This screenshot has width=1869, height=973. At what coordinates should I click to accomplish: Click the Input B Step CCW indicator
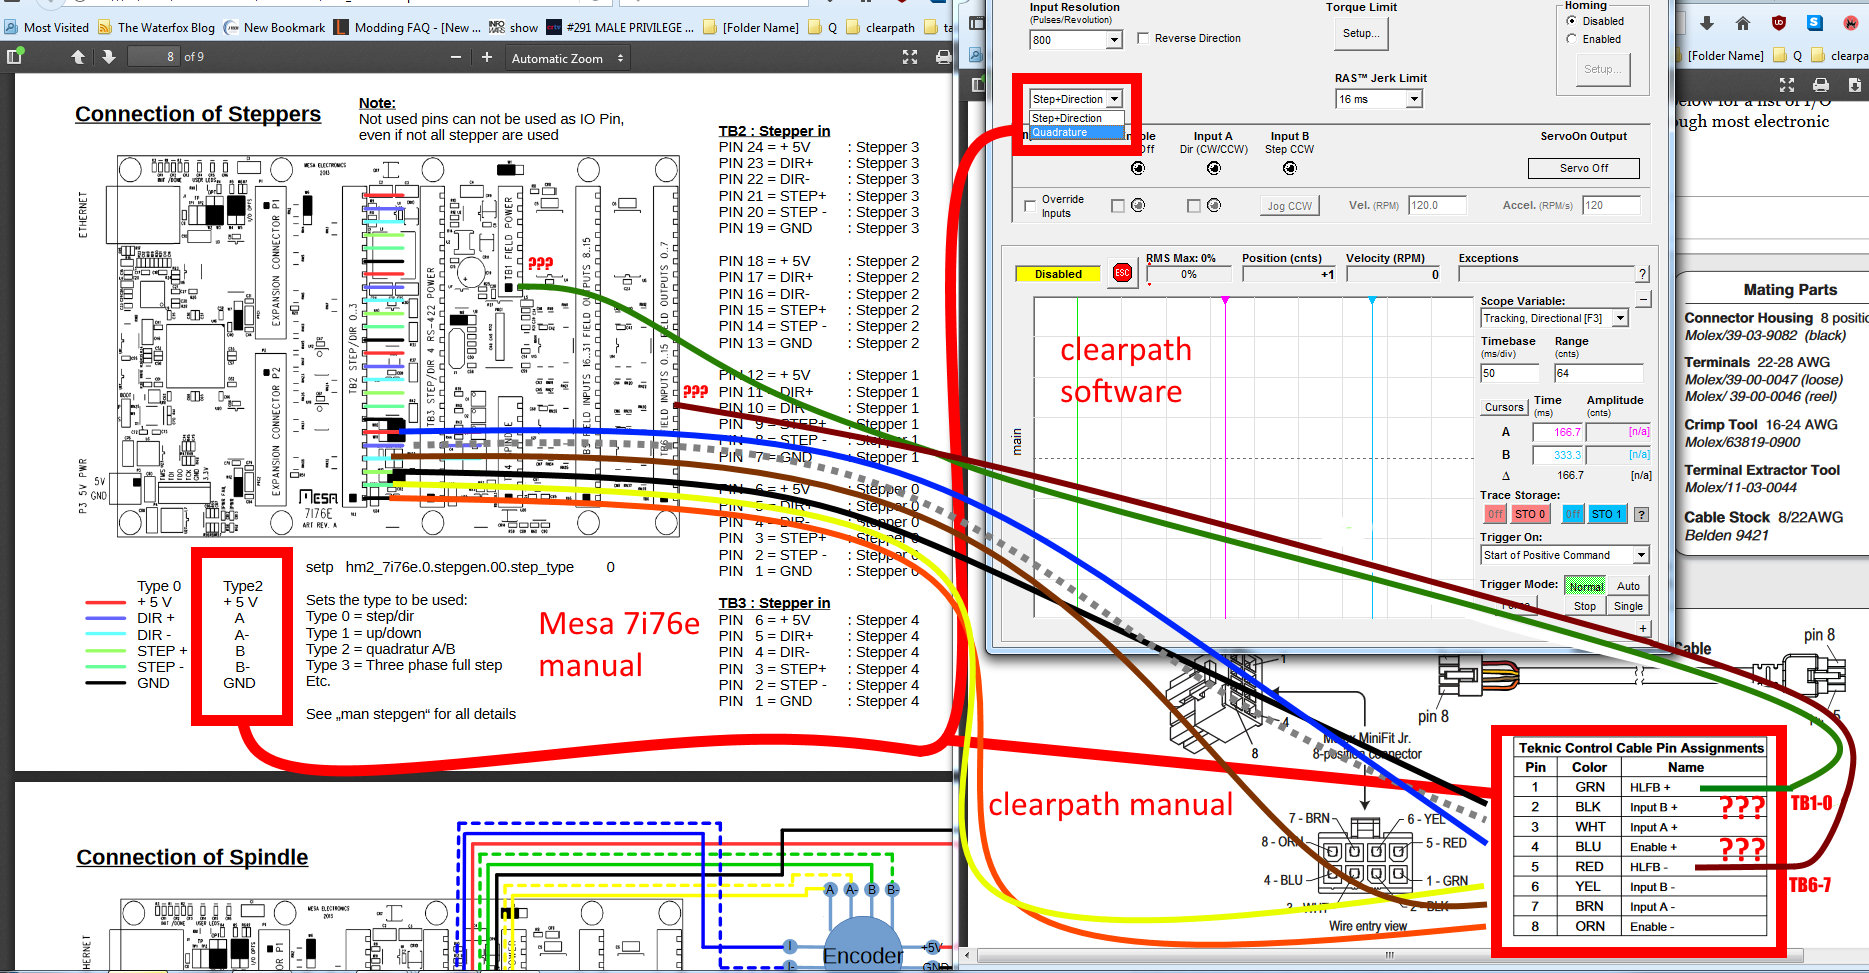tap(1289, 168)
